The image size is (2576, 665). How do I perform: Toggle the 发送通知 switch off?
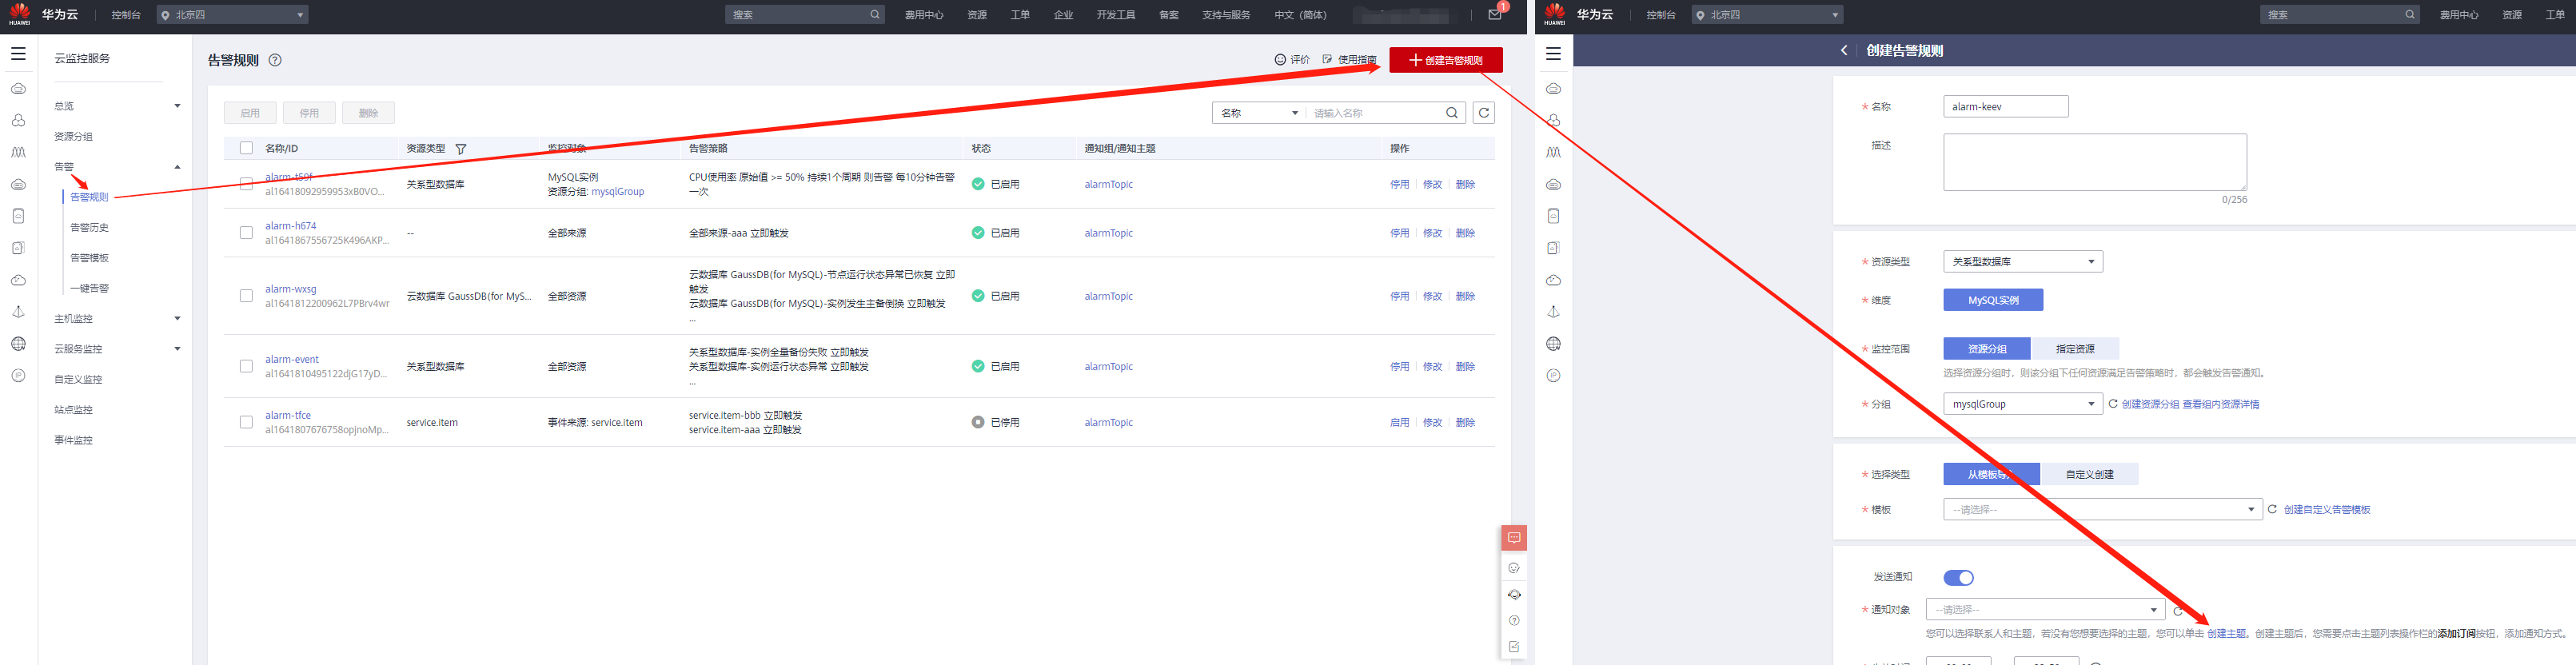(1957, 577)
